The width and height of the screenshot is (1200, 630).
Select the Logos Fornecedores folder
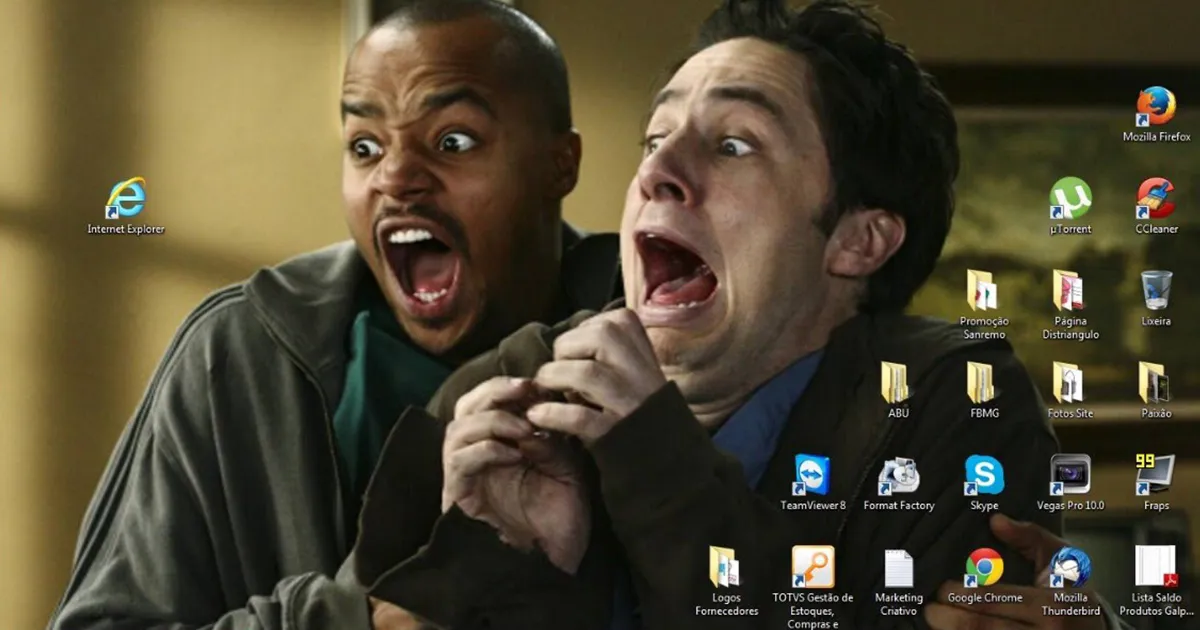pos(726,581)
